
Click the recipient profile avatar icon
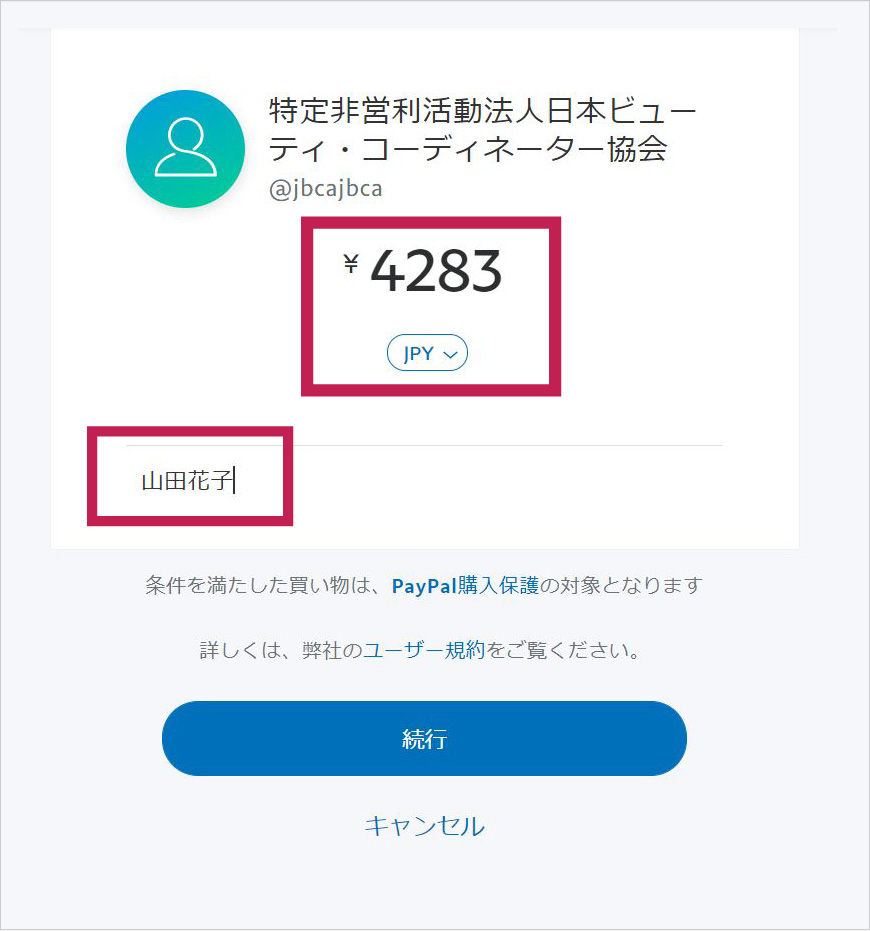185,149
